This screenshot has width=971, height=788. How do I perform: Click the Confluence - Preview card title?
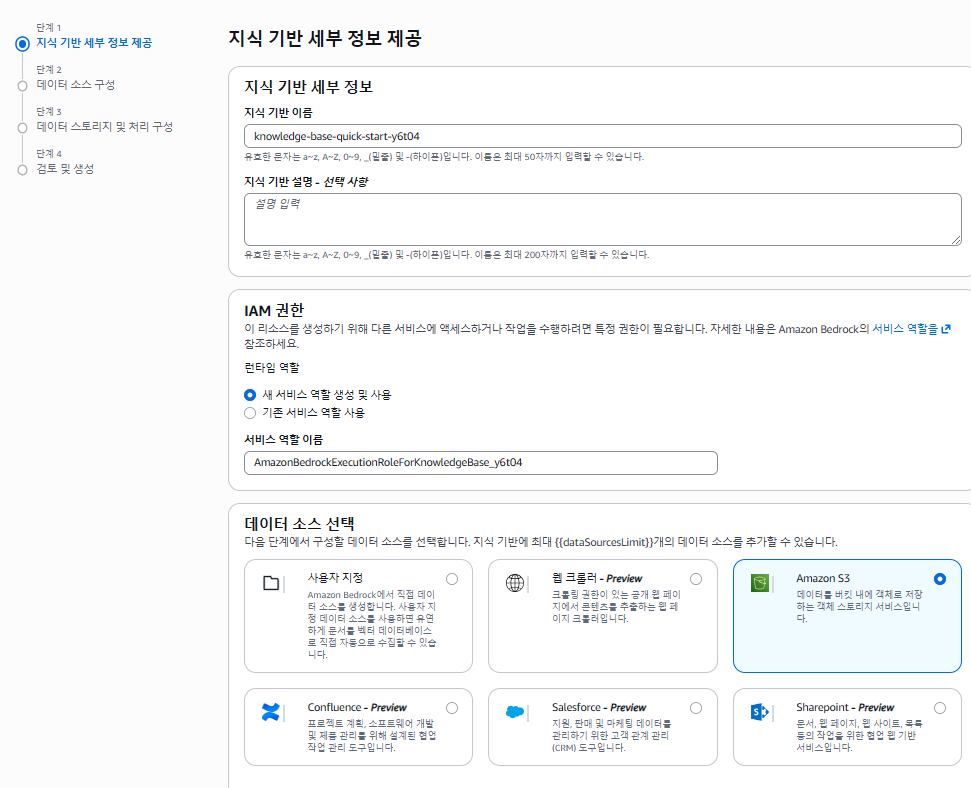click(x=357, y=707)
